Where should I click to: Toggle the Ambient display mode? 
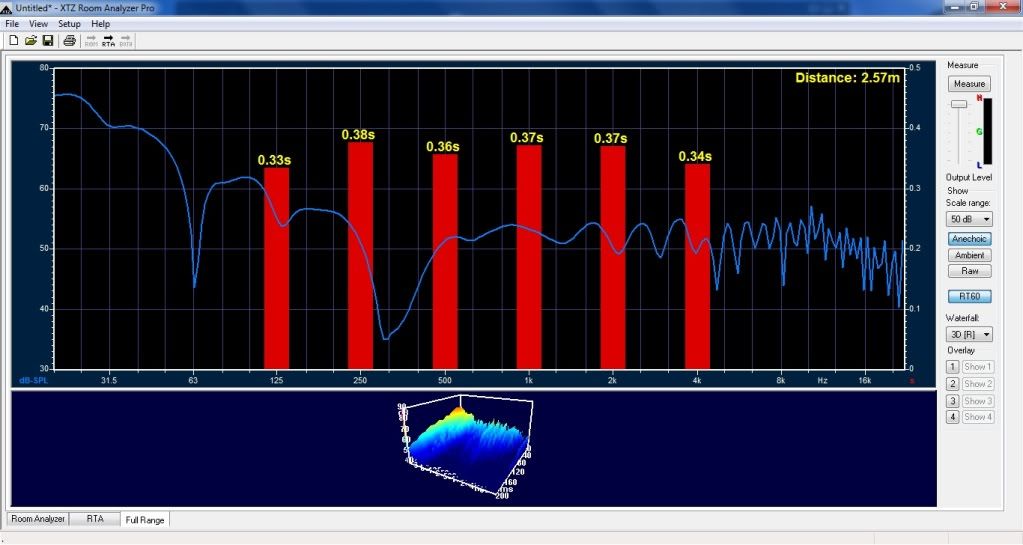969,255
